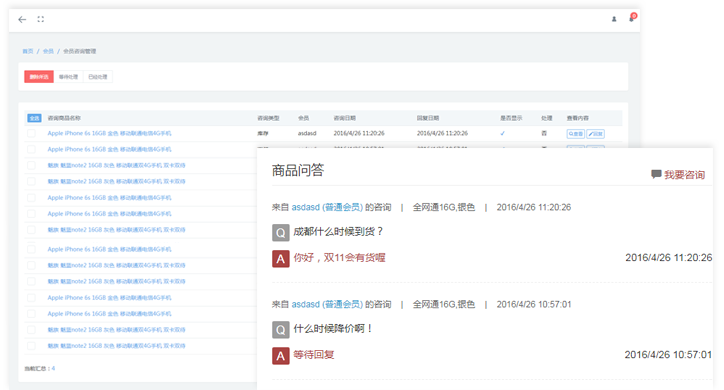The image size is (724, 390).
Task: Click the 库存 cell in the asdasd row
Action: click(x=263, y=133)
